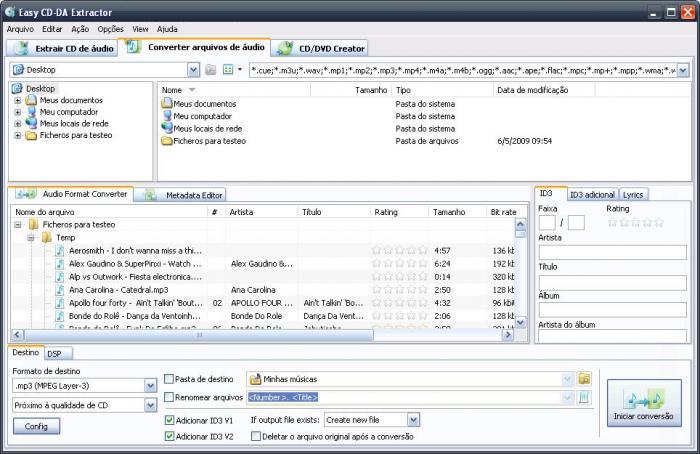Open the file filter extensions dropdown
The width and height of the screenshot is (700, 454).
pos(683,70)
